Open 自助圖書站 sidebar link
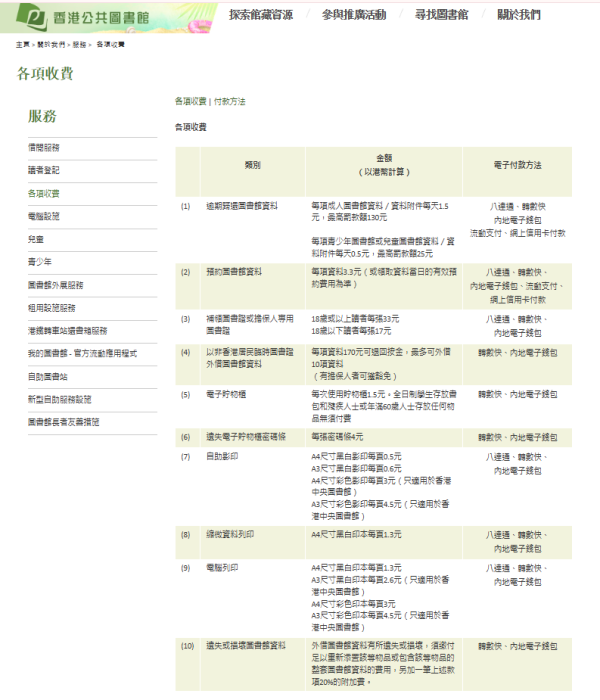This screenshot has height=700, width=600. point(48,377)
